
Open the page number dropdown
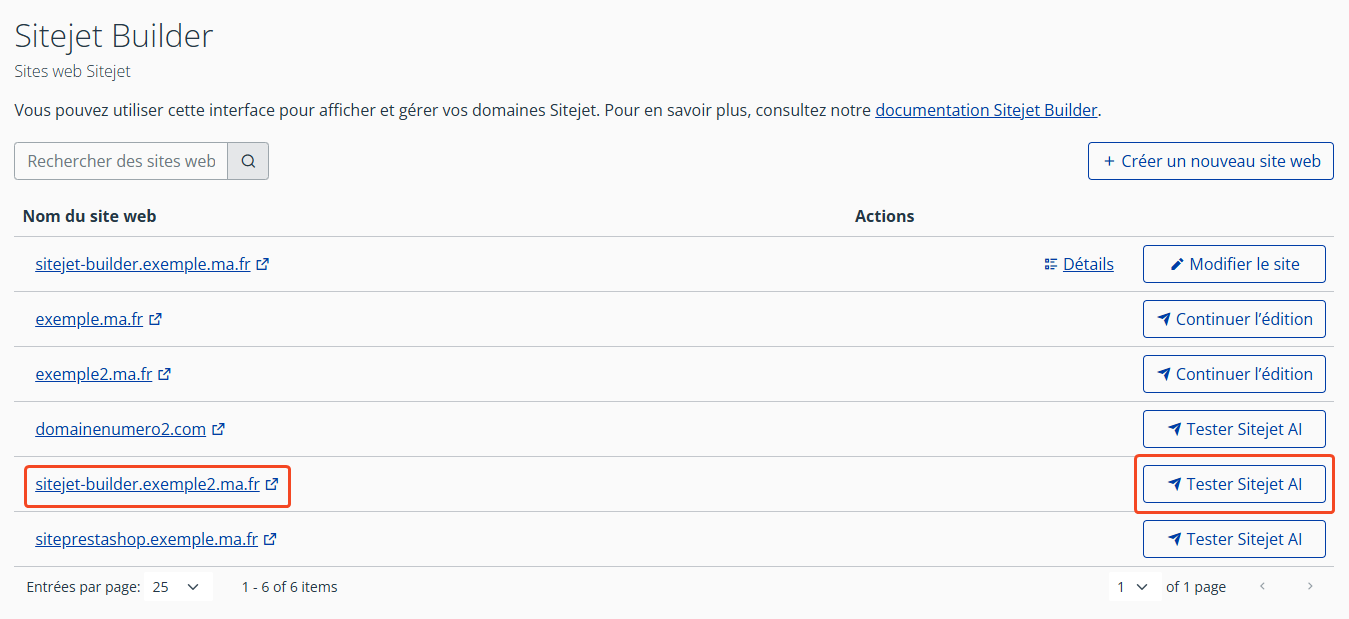[1132, 587]
